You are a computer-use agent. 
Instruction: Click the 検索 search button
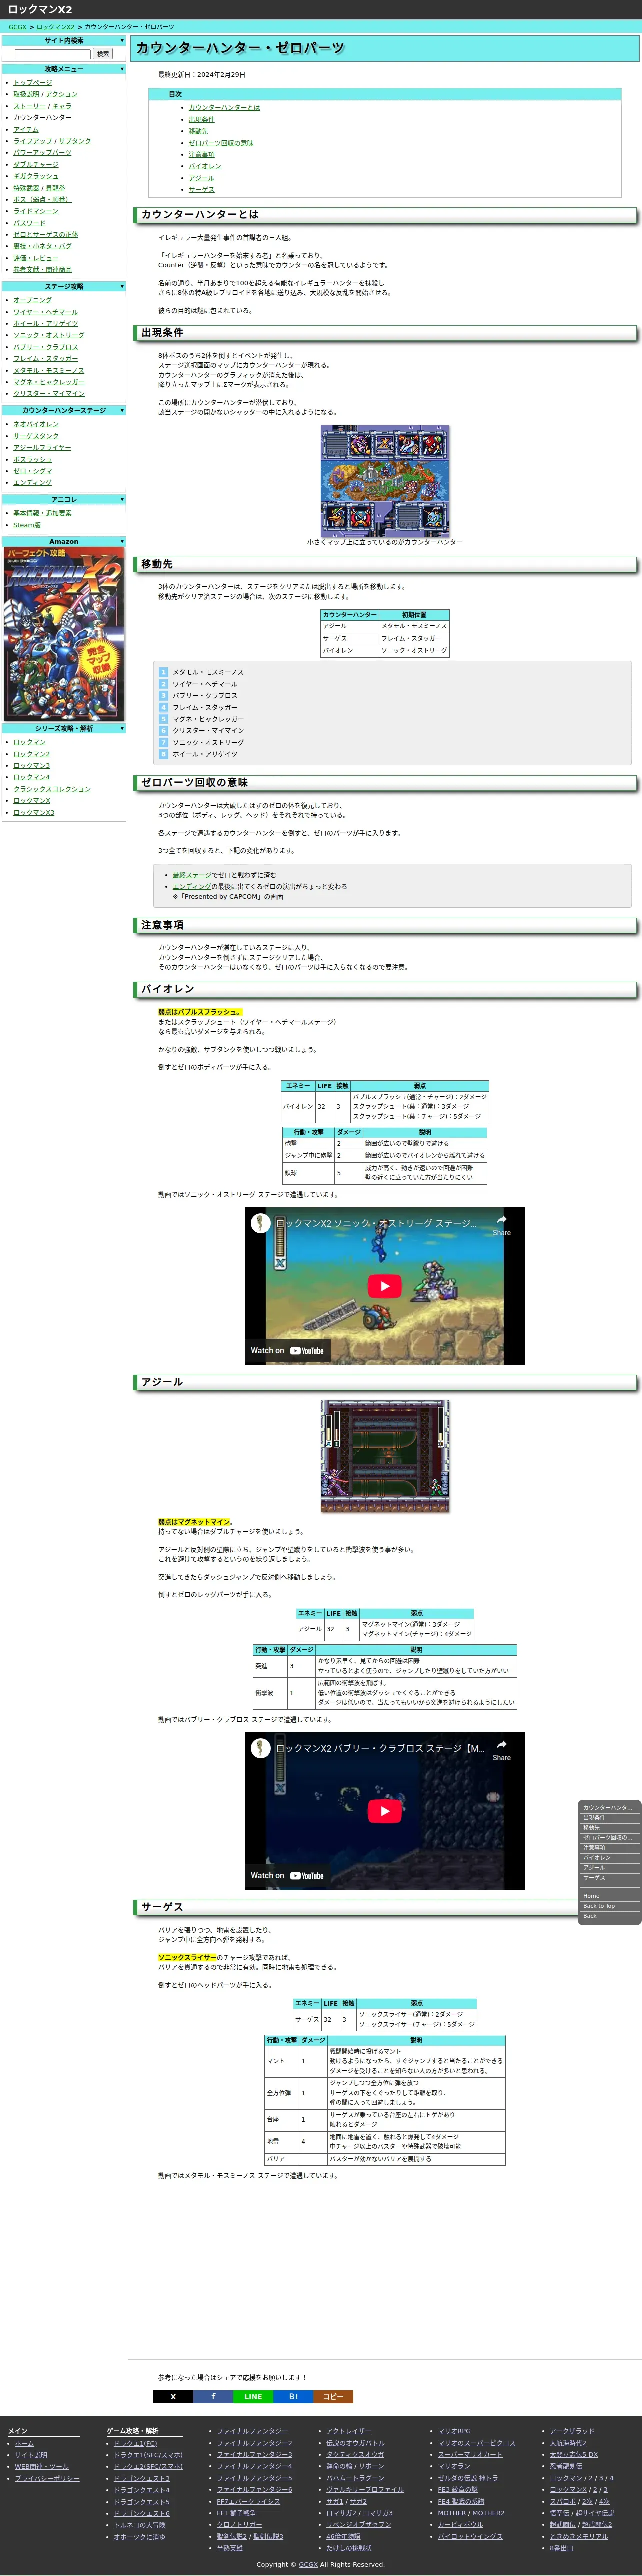click(103, 54)
